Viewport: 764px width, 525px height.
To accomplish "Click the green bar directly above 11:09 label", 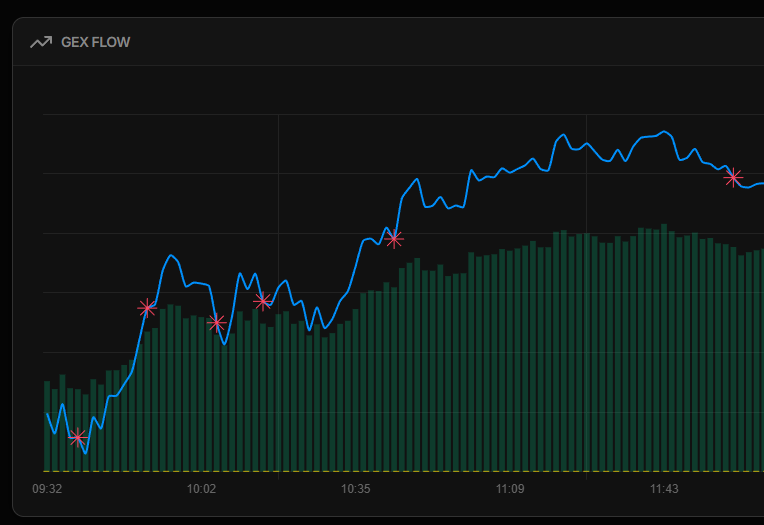I will [x=510, y=360].
